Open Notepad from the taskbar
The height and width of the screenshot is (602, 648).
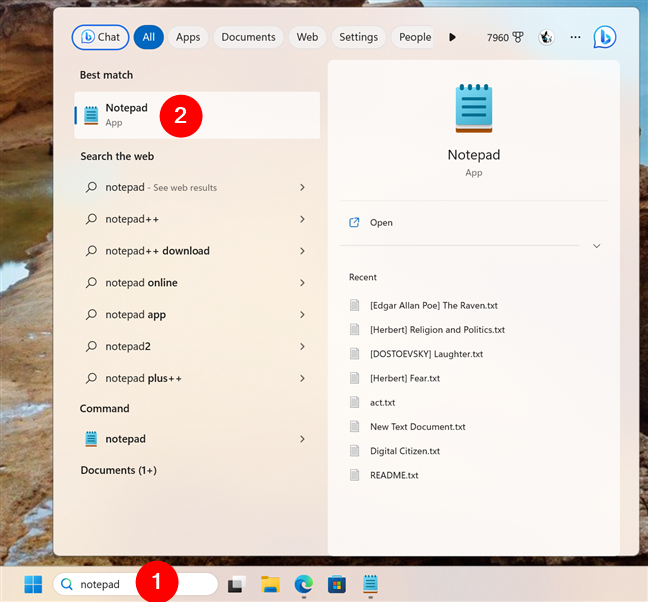click(370, 584)
